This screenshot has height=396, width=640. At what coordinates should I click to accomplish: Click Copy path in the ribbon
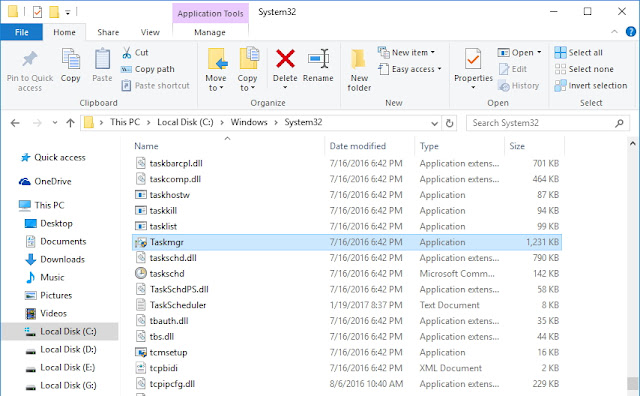tap(148, 69)
